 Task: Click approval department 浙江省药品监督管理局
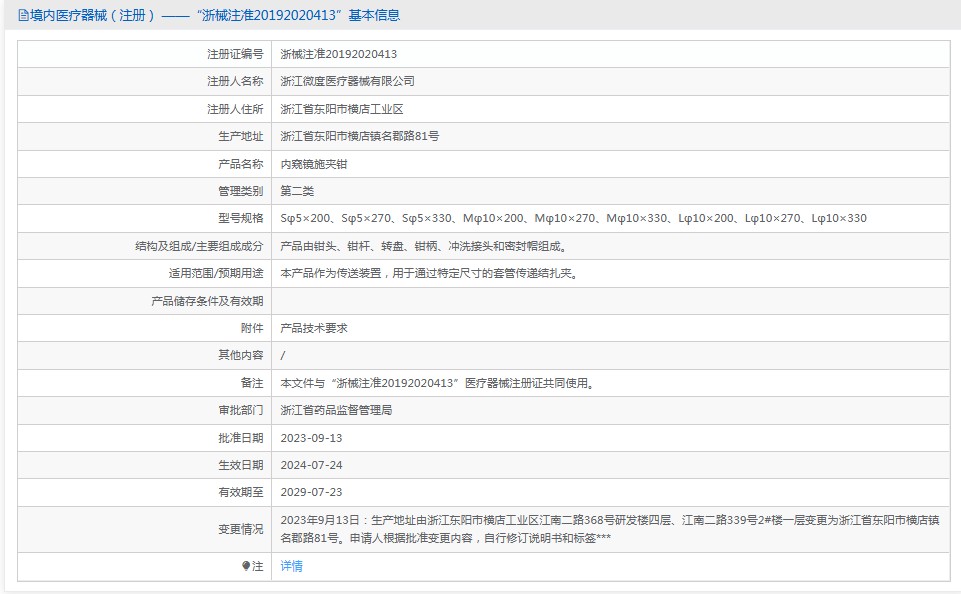tap(336, 410)
